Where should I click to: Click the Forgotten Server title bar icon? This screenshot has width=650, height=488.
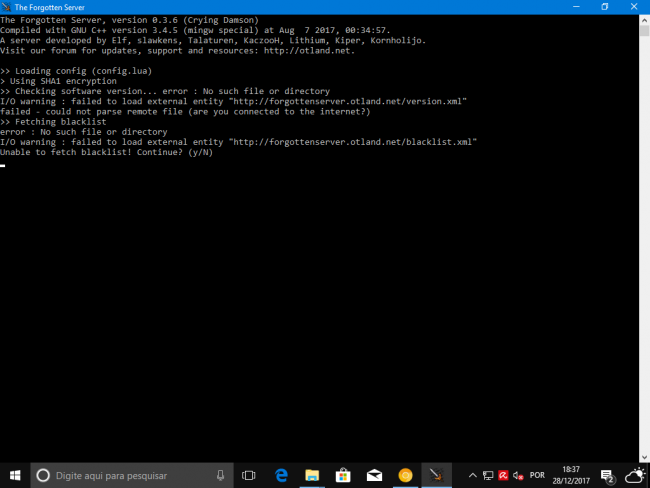[6, 7]
